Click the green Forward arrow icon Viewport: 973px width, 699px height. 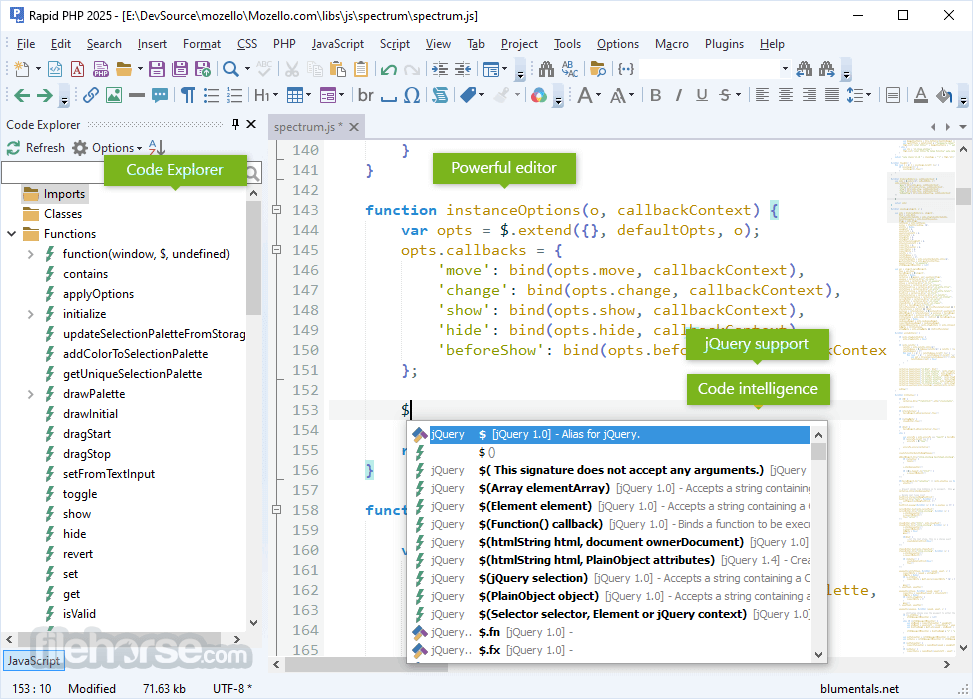(45, 96)
